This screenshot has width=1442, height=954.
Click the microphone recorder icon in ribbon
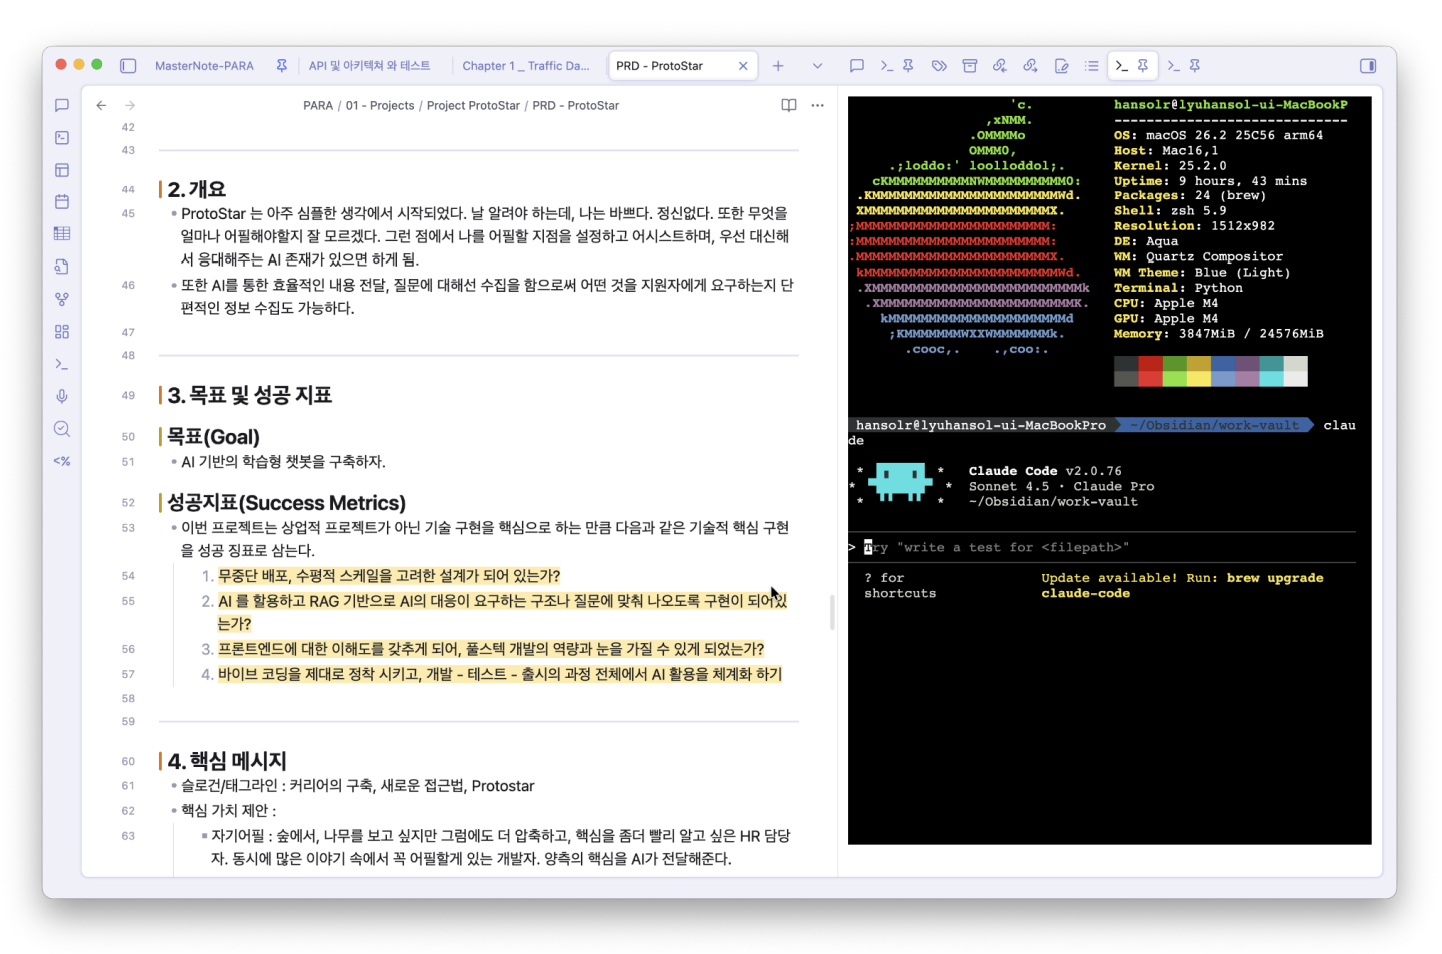coord(62,396)
